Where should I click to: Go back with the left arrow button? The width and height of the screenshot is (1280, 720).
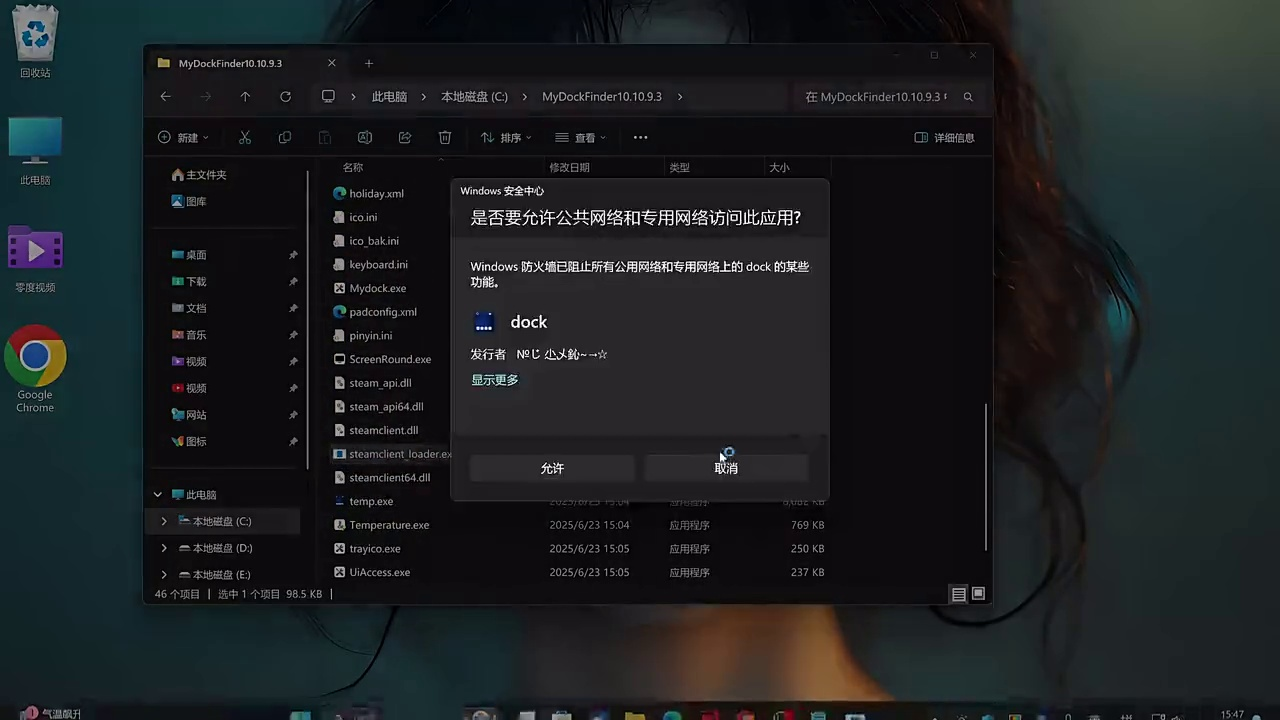[x=166, y=96]
